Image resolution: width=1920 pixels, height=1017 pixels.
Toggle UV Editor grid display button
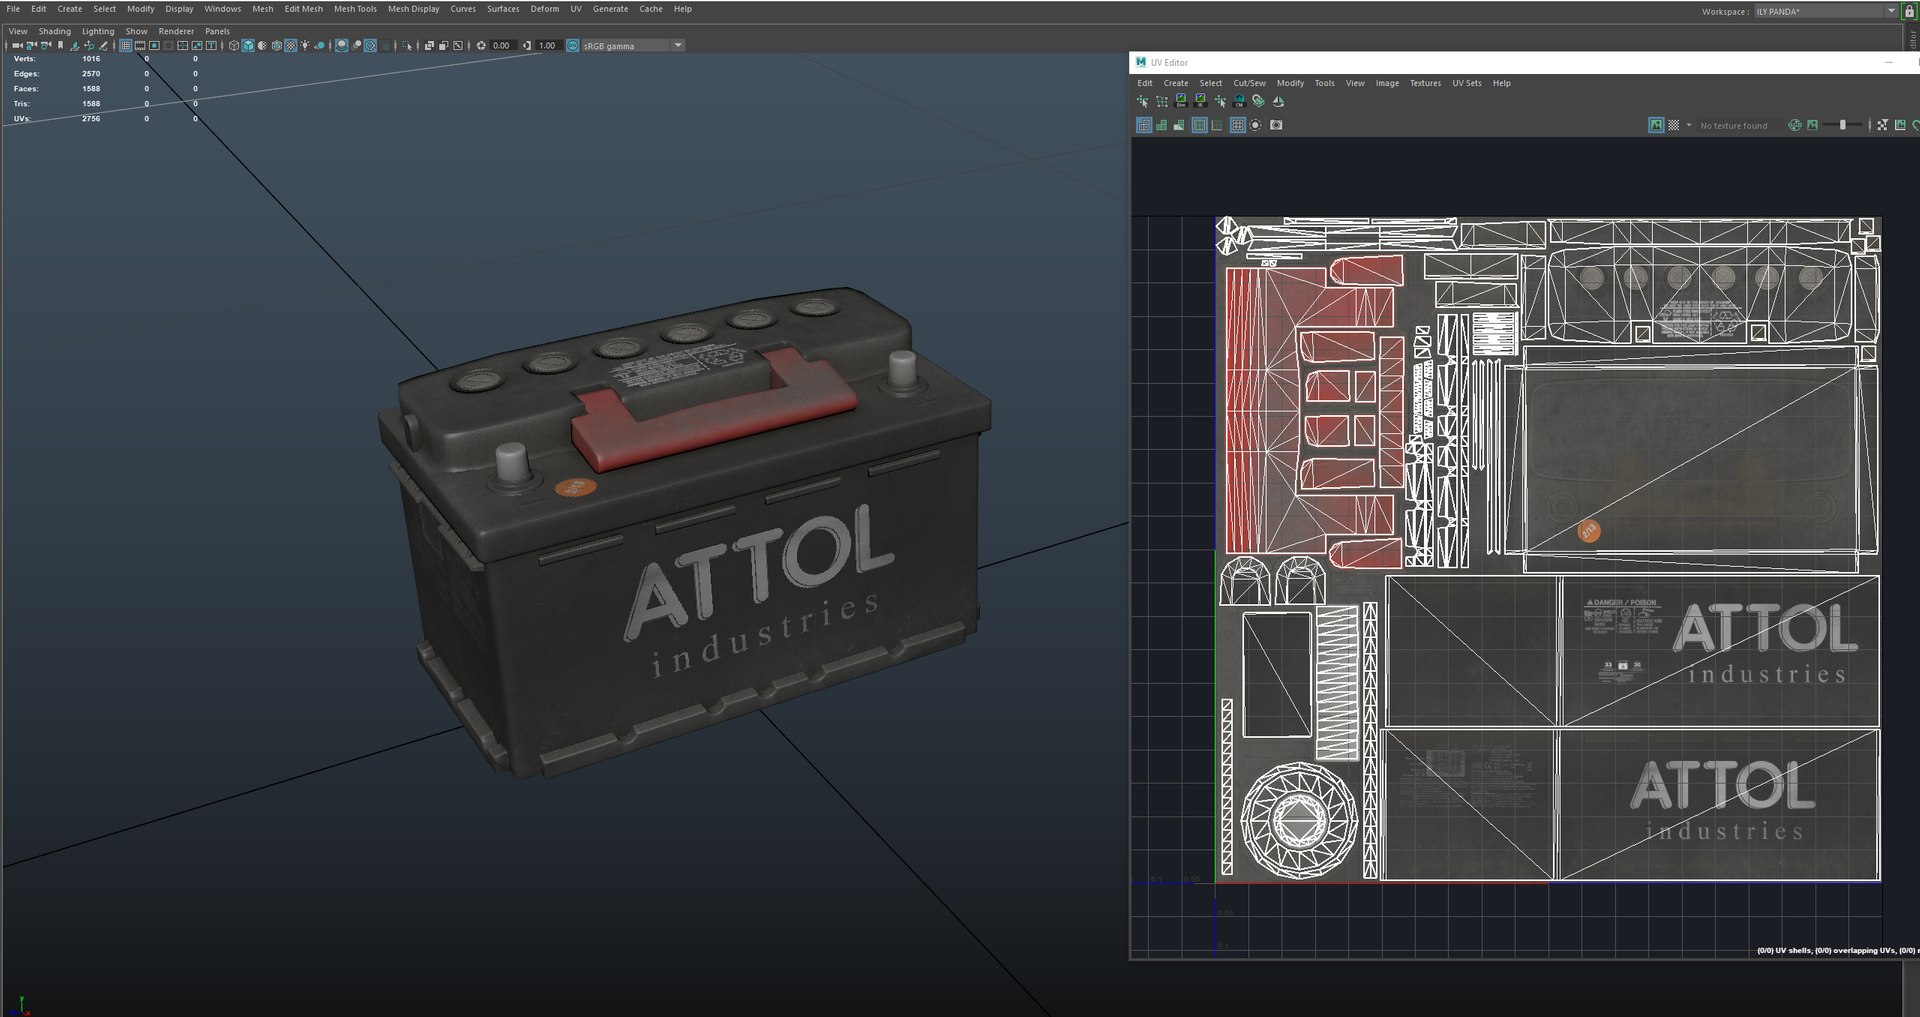[x=1238, y=125]
